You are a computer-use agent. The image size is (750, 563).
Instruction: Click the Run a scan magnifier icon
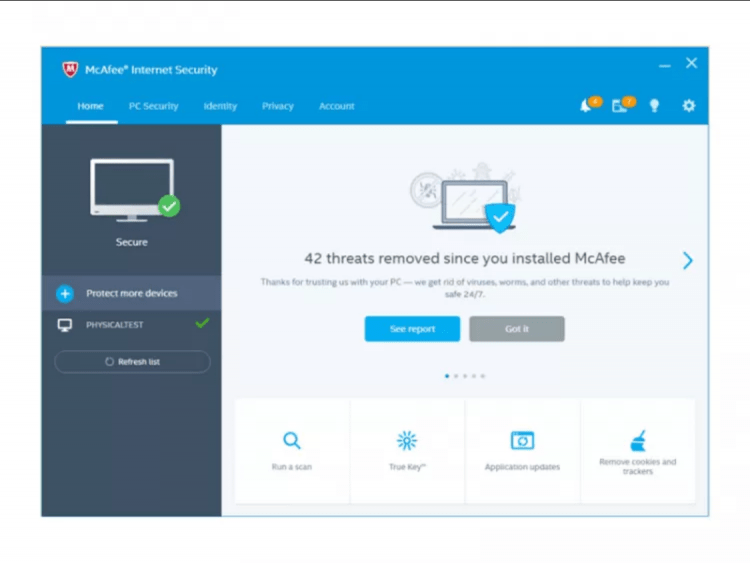point(291,440)
